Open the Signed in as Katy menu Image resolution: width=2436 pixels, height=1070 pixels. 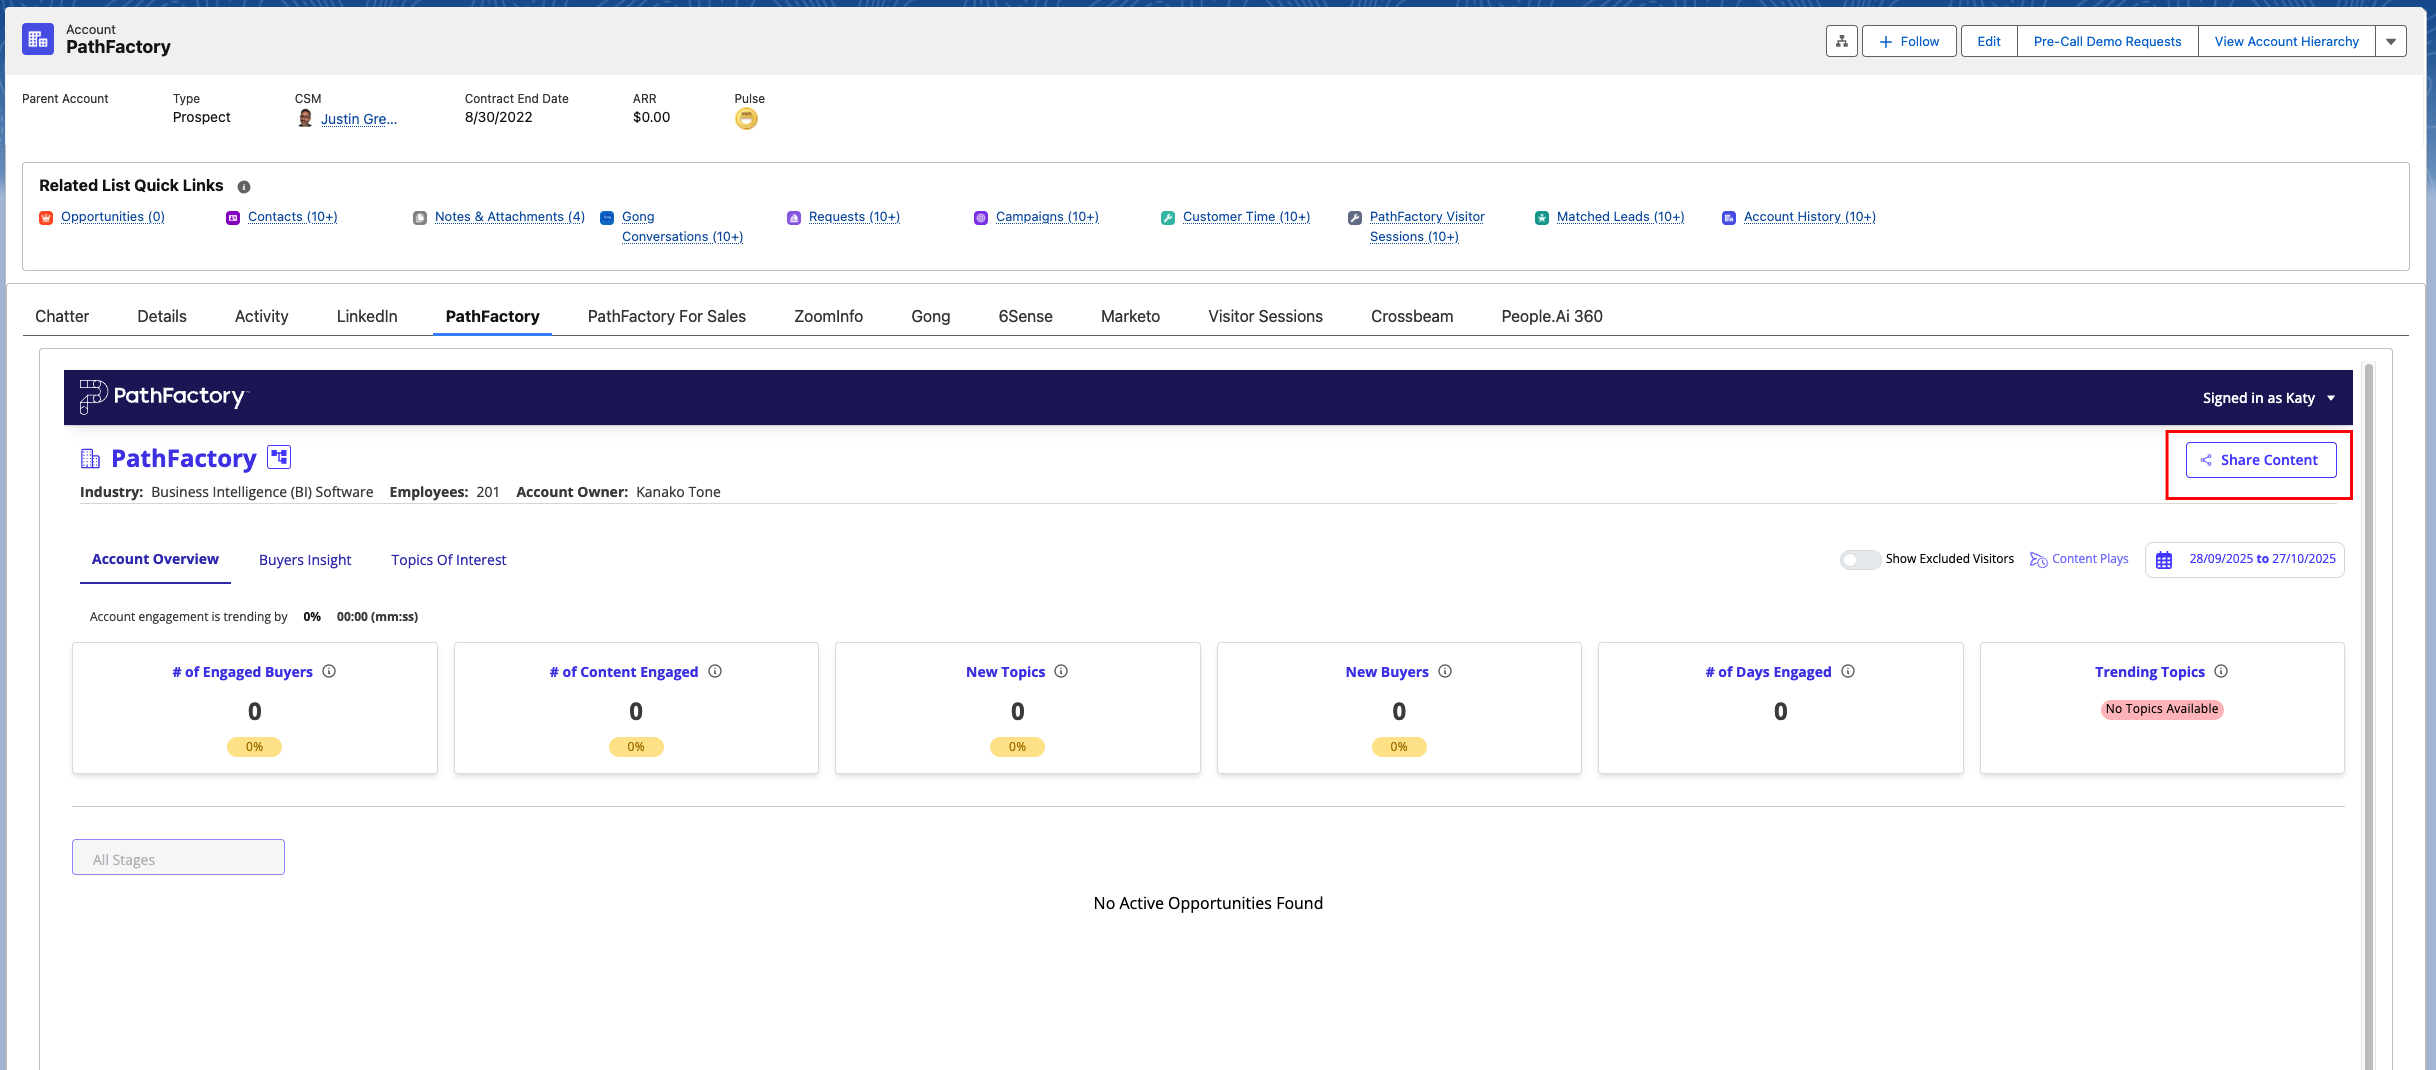pos(2268,398)
